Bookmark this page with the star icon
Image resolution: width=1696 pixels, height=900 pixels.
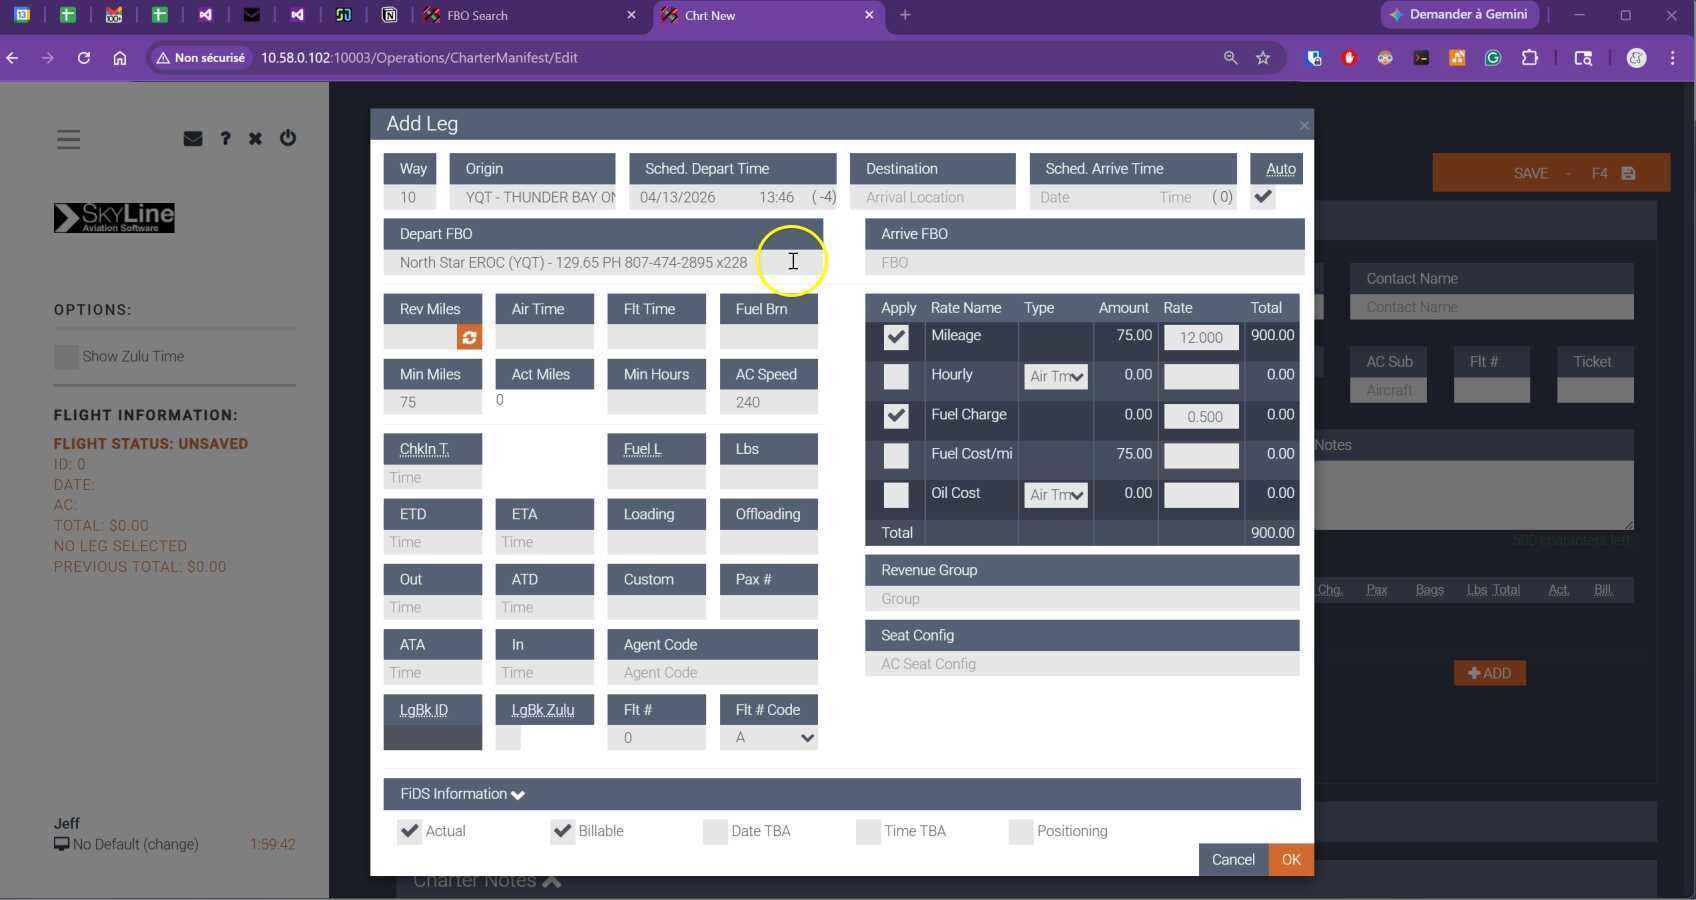(x=1263, y=58)
